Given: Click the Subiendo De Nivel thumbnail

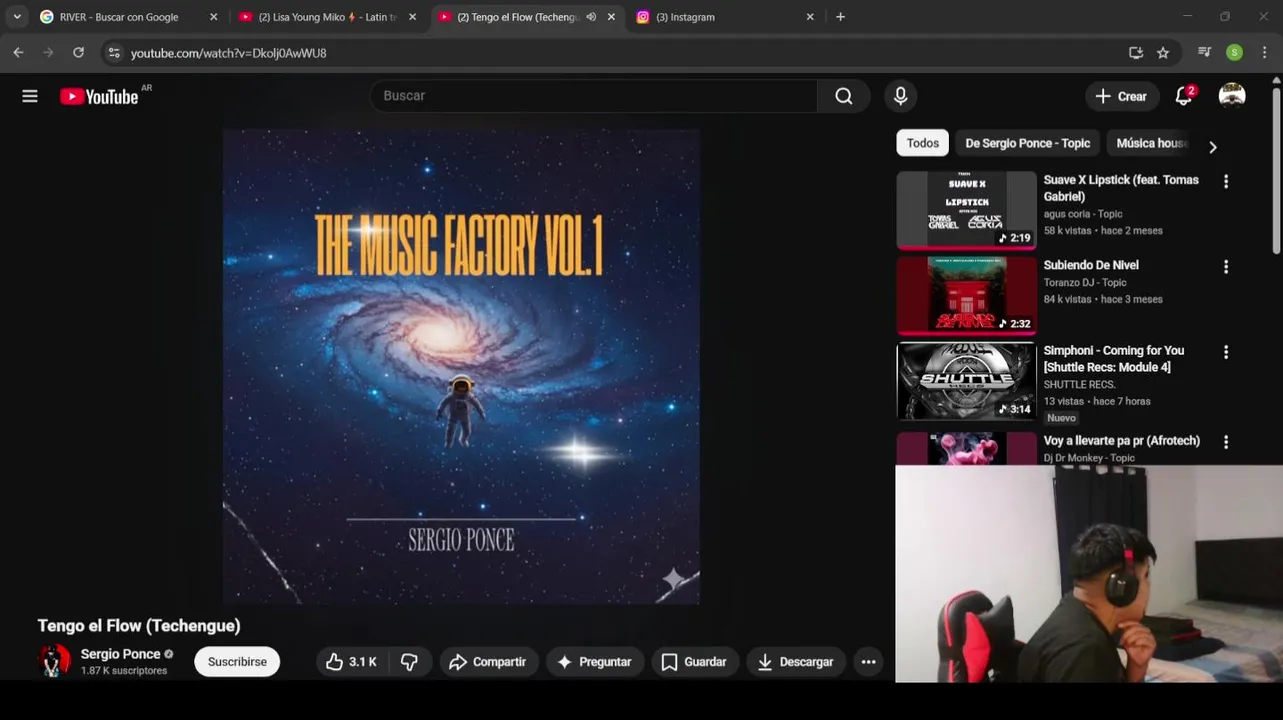Looking at the screenshot, I should (966, 295).
